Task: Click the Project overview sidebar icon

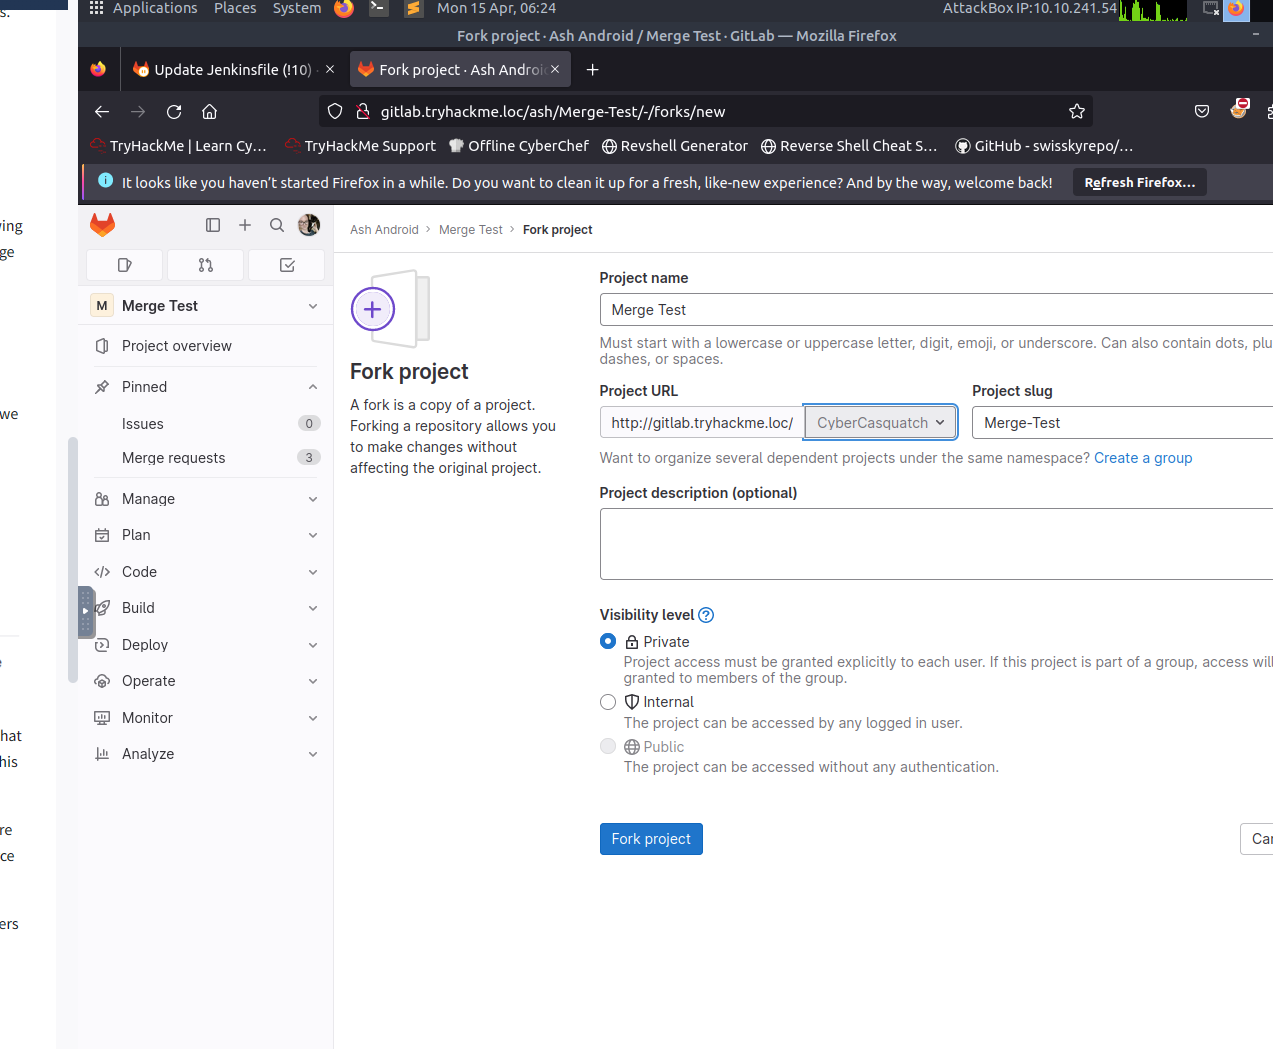Action: click(x=102, y=346)
